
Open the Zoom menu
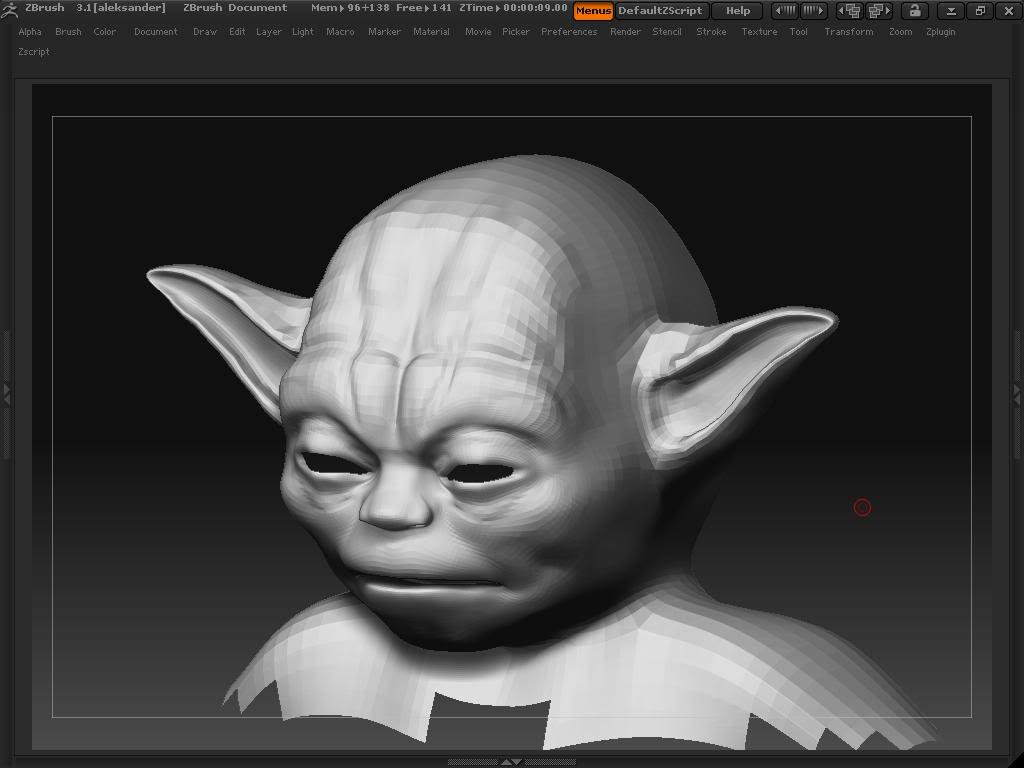click(x=901, y=31)
